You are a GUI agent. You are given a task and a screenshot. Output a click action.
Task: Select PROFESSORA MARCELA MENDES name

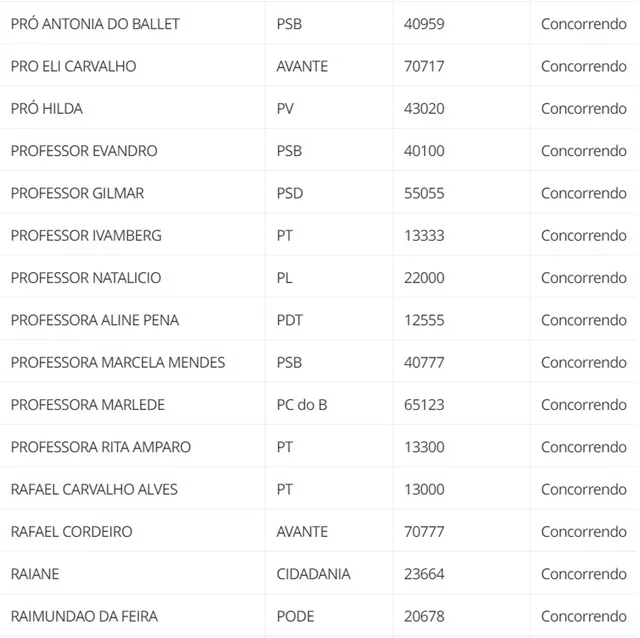[118, 362]
